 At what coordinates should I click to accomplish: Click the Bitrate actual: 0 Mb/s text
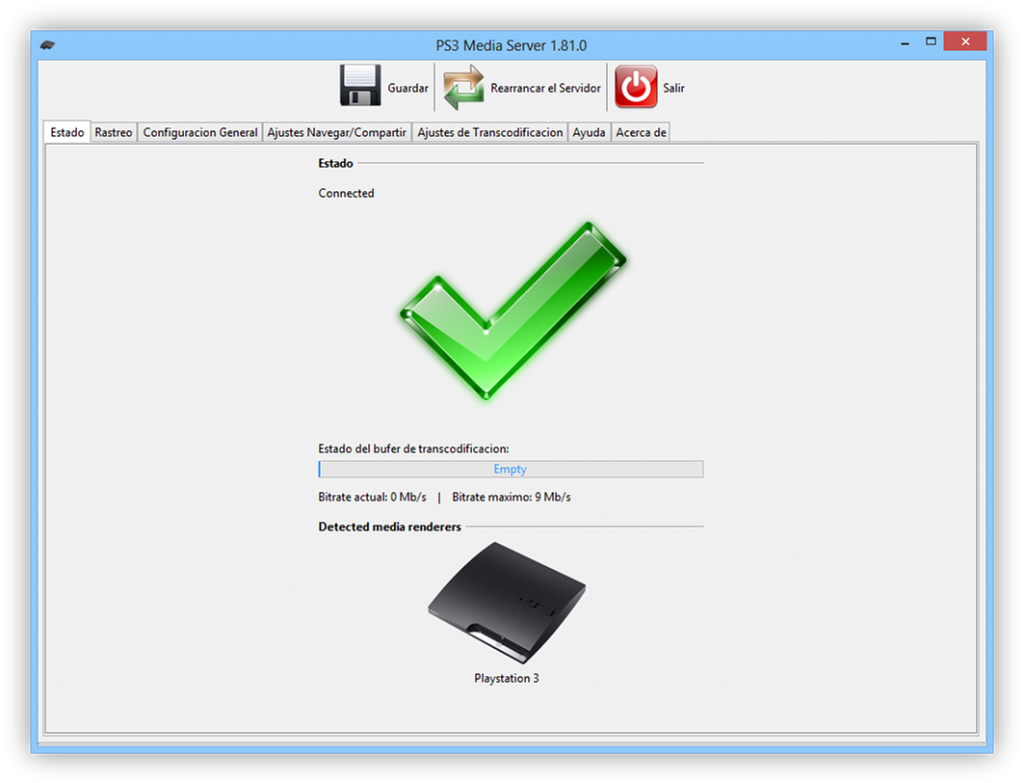(372, 497)
